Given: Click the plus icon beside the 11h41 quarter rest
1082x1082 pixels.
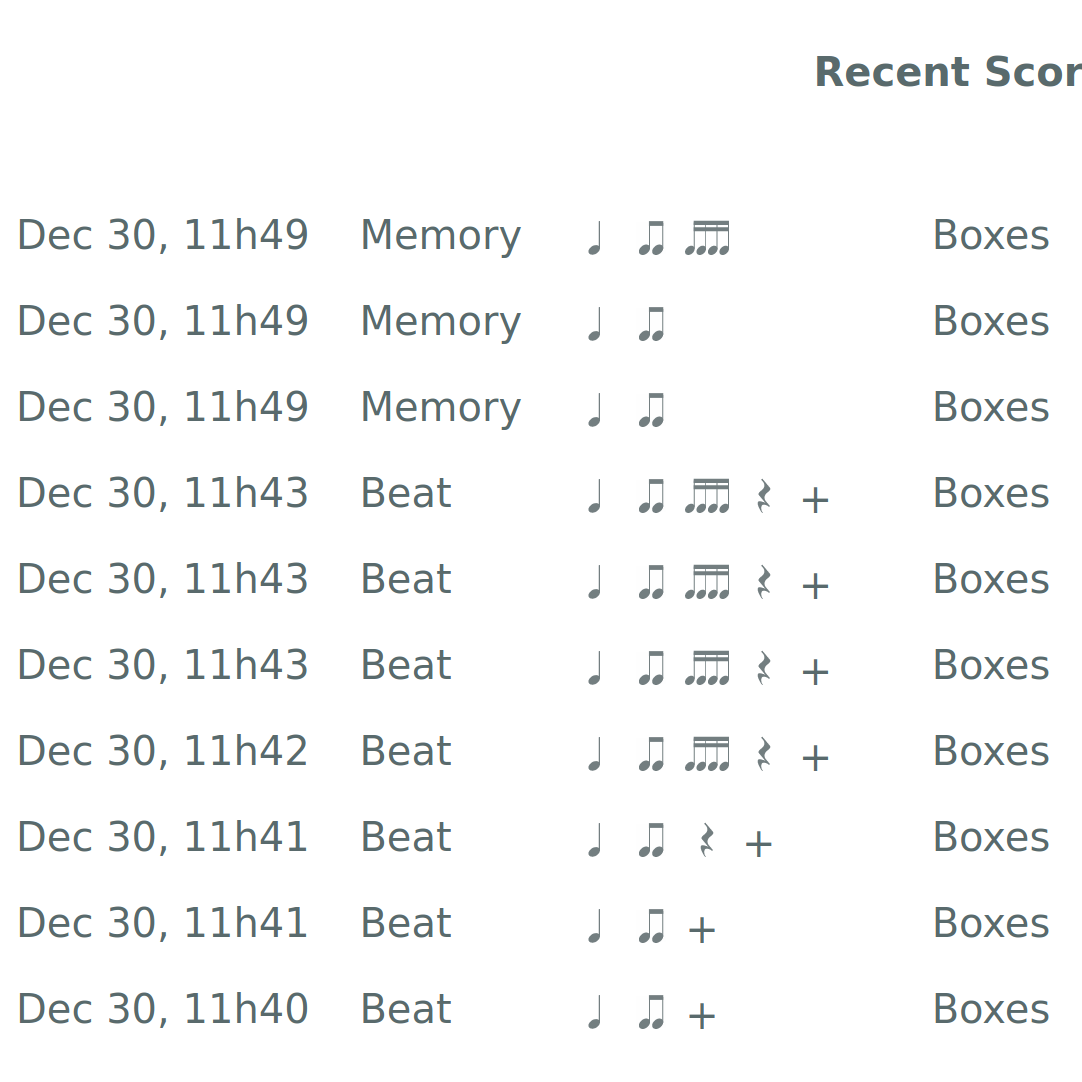Looking at the screenshot, I should pos(758,844).
